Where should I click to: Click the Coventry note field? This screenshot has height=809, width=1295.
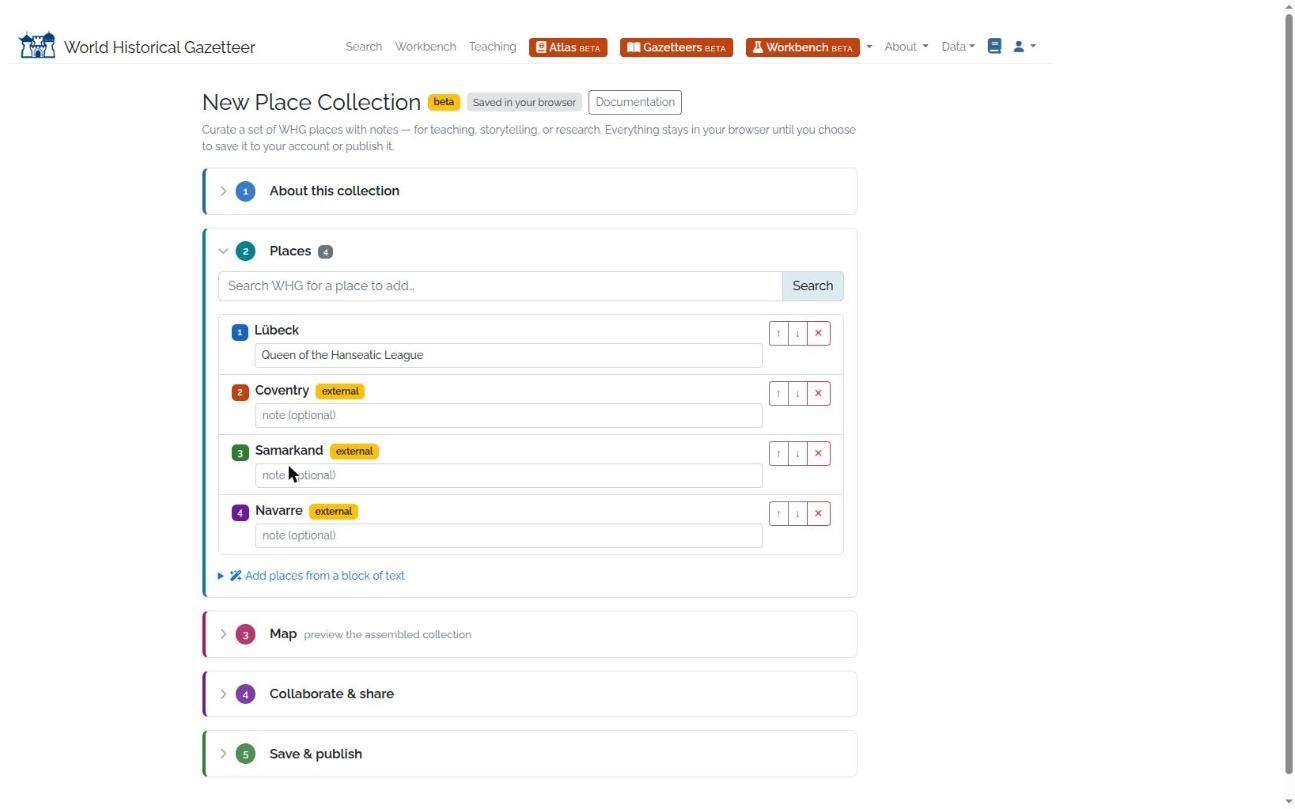(x=508, y=415)
